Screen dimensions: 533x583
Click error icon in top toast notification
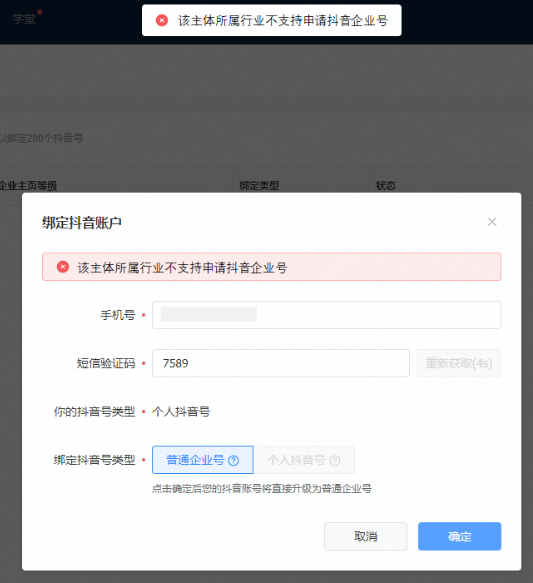point(162,20)
